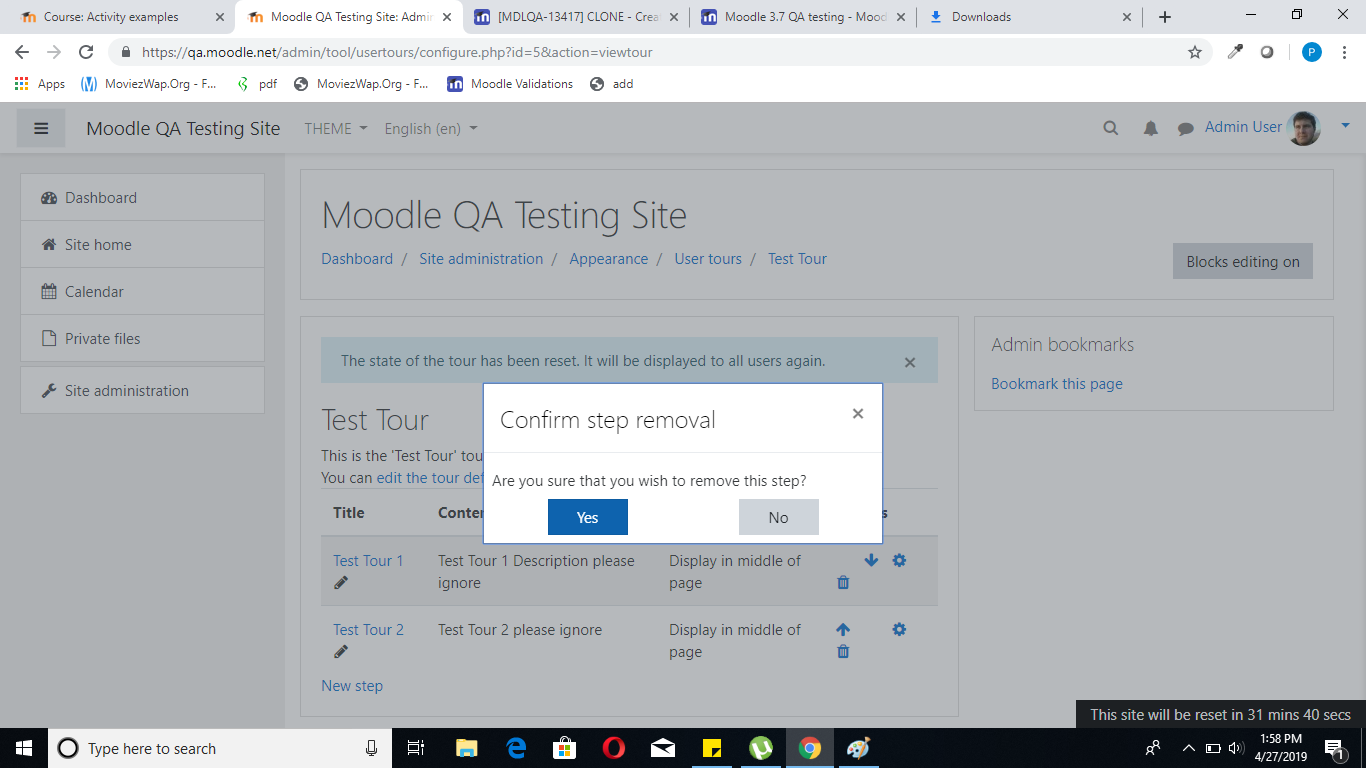1366x768 pixels.
Task: Move Test Tour 1 step down
Action: tap(871, 560)
